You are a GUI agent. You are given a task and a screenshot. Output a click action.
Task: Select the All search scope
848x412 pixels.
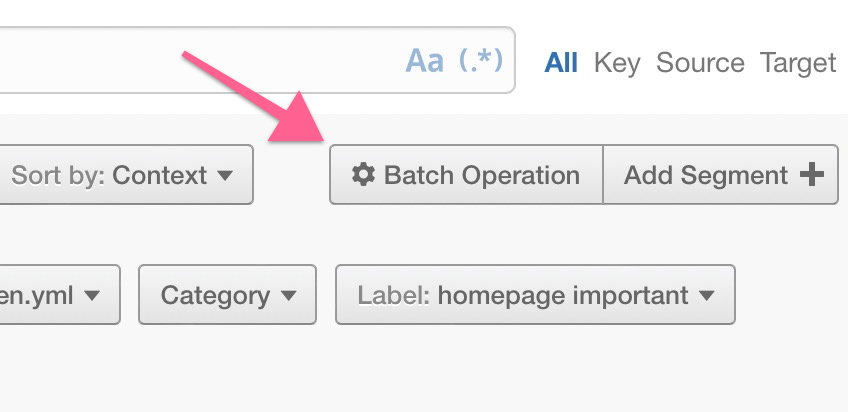561,63
